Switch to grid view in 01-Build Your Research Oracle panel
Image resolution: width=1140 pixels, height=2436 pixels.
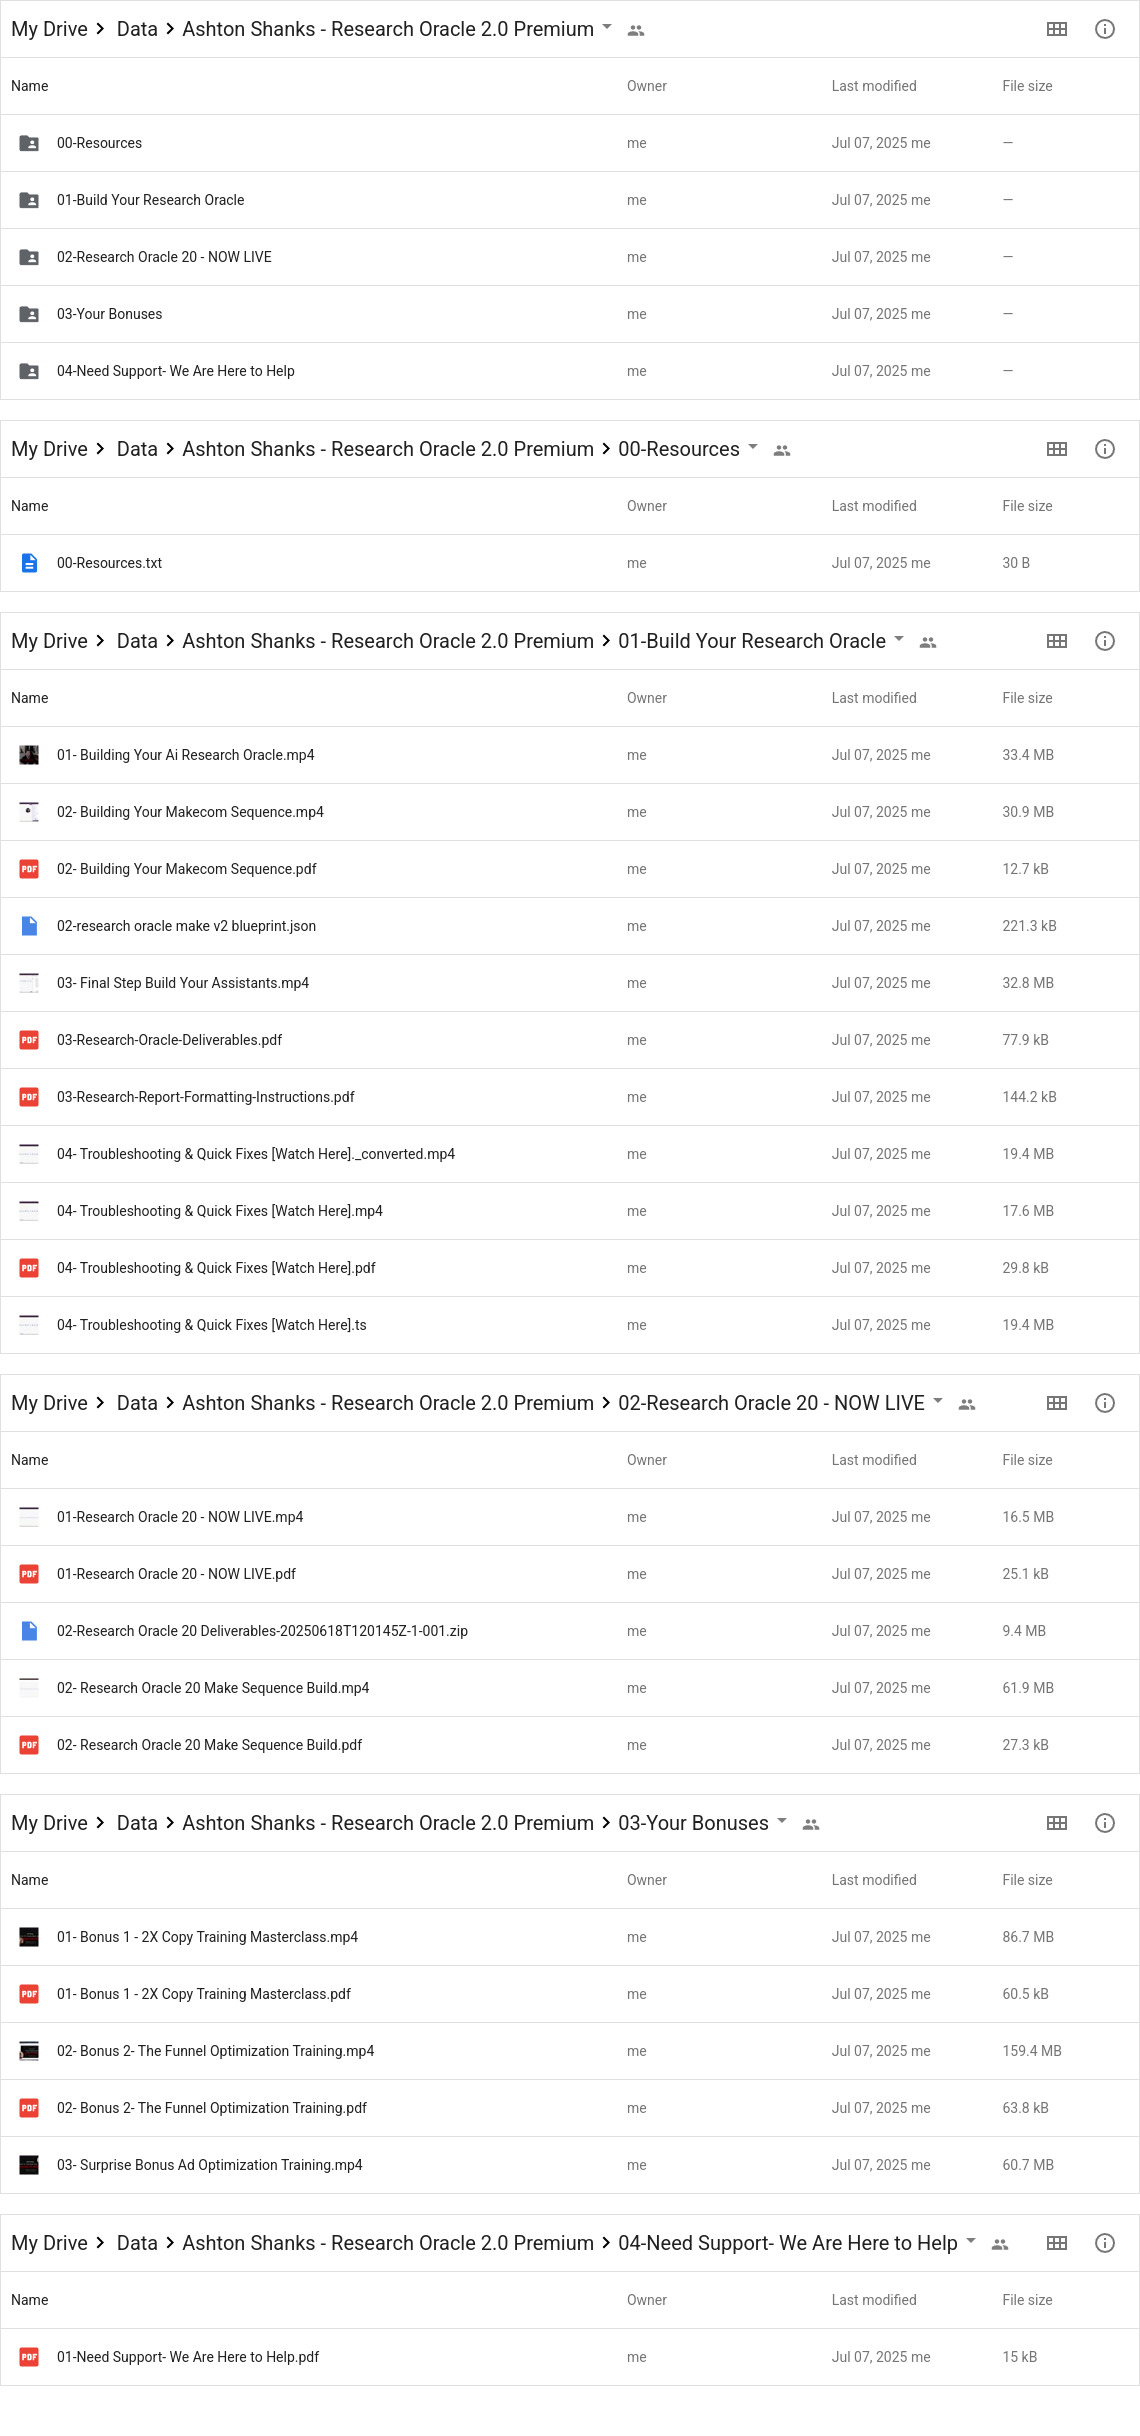pos(1056,641)
